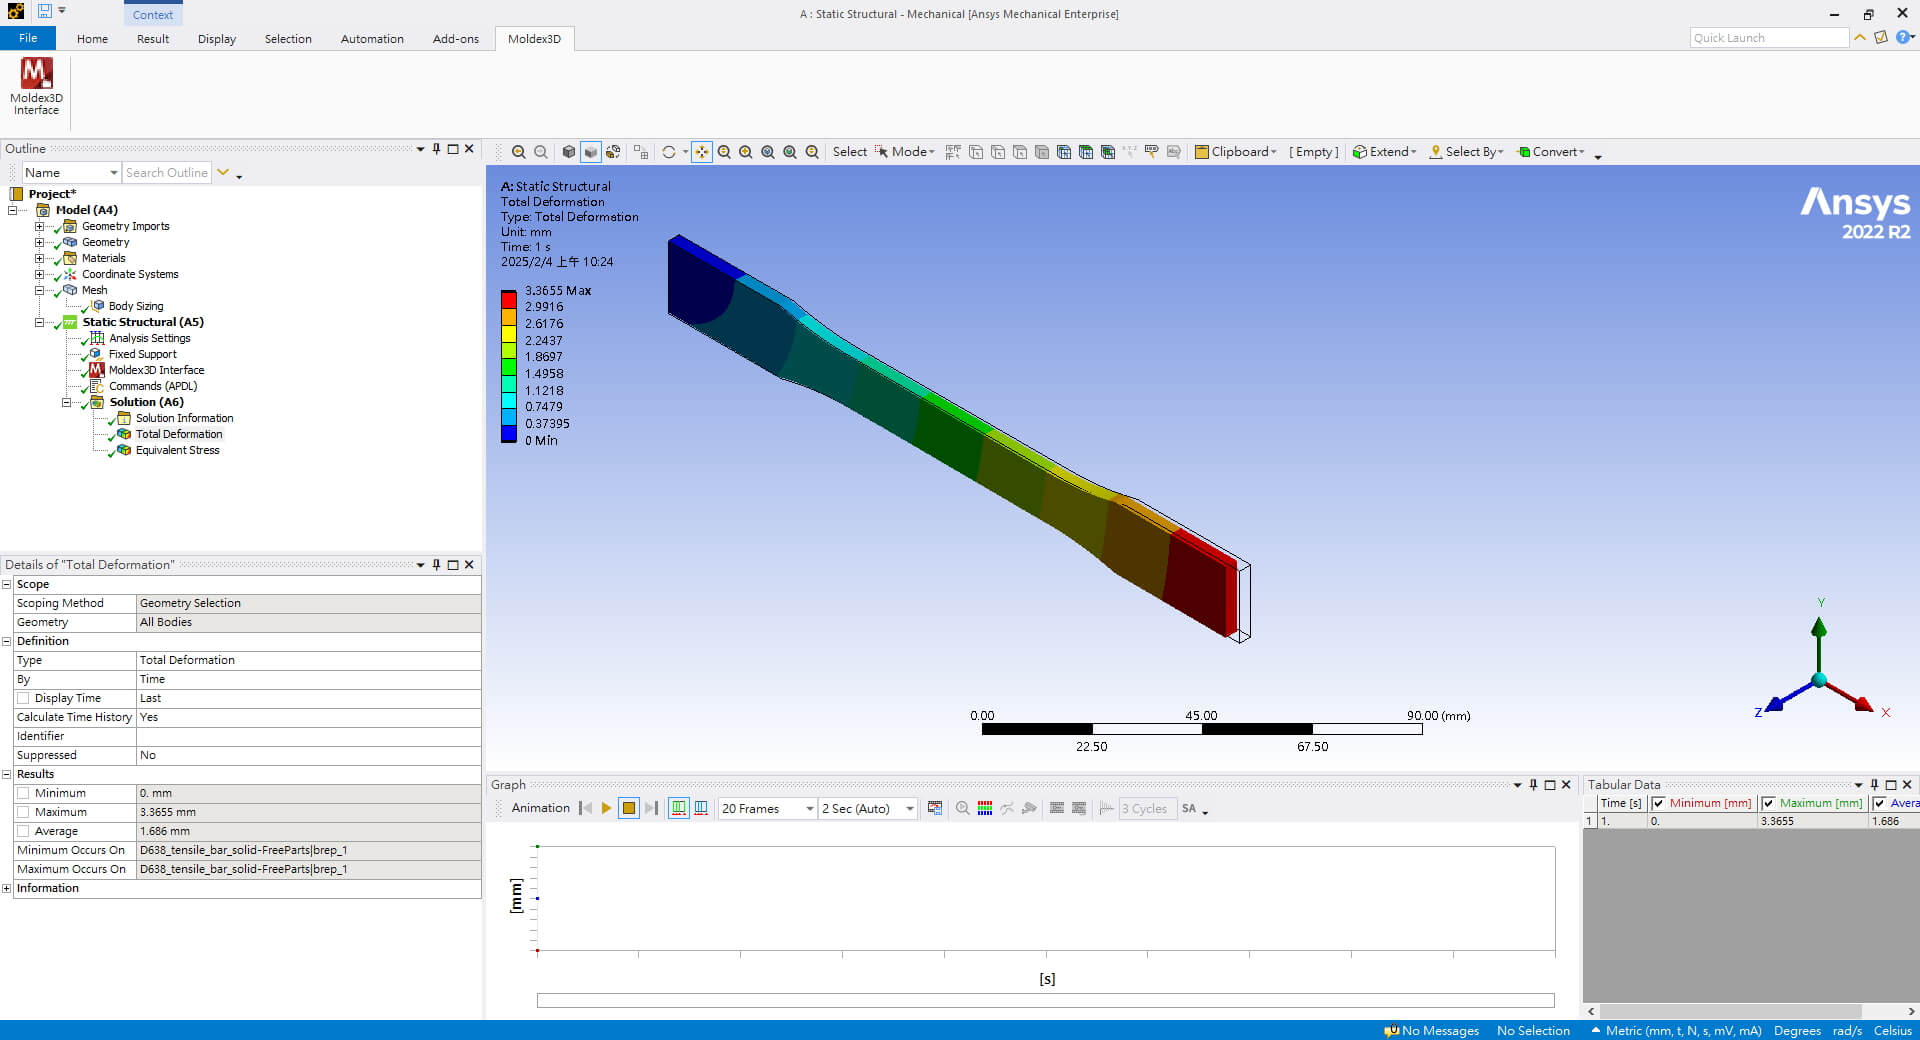This screenshot has height=1040, width=1920.
Task: Expand the Information section in Details
Action: pos(6,888)
